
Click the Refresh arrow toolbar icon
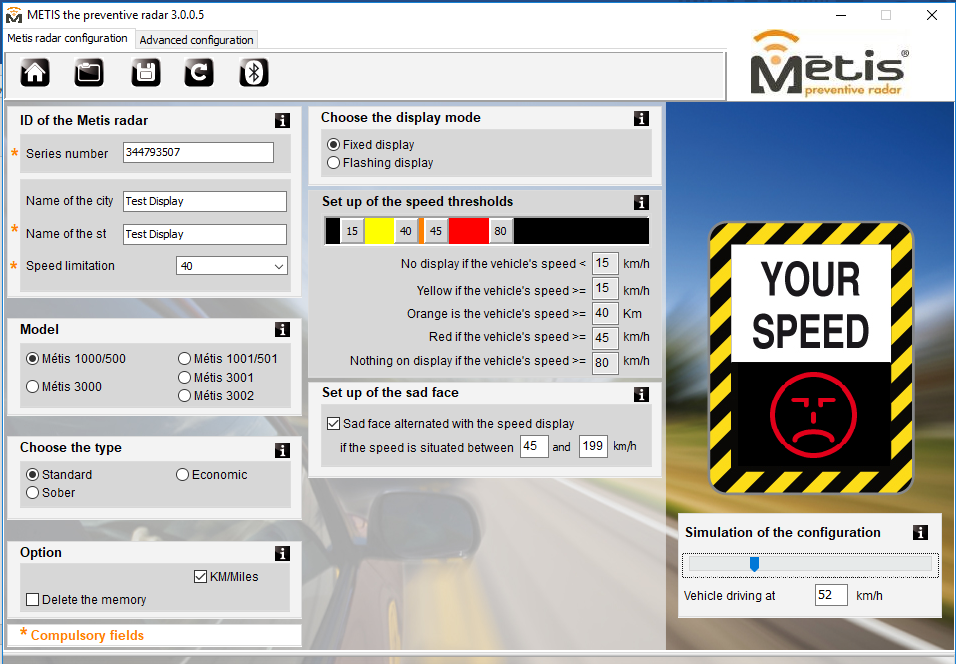pos(199,72)
